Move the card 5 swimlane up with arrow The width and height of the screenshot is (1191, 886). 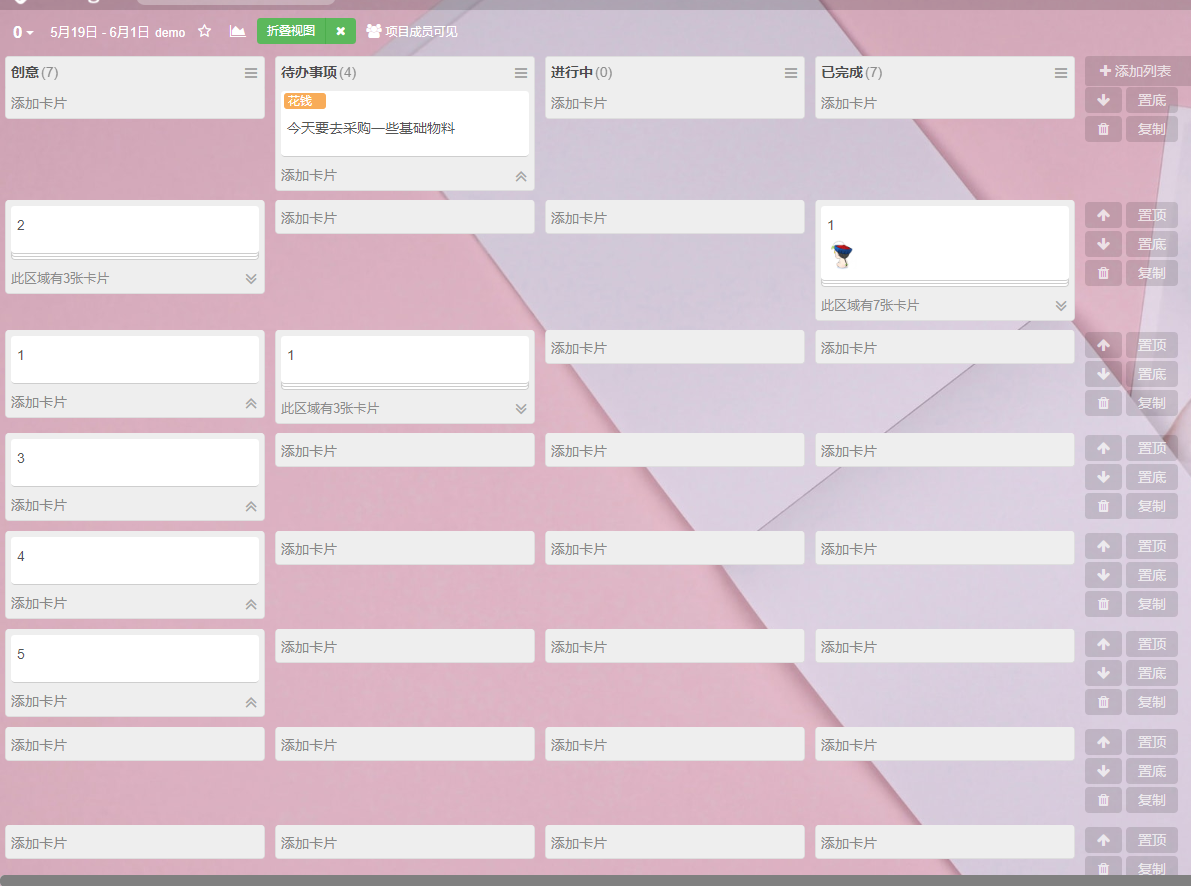(x=1104, y=644)
